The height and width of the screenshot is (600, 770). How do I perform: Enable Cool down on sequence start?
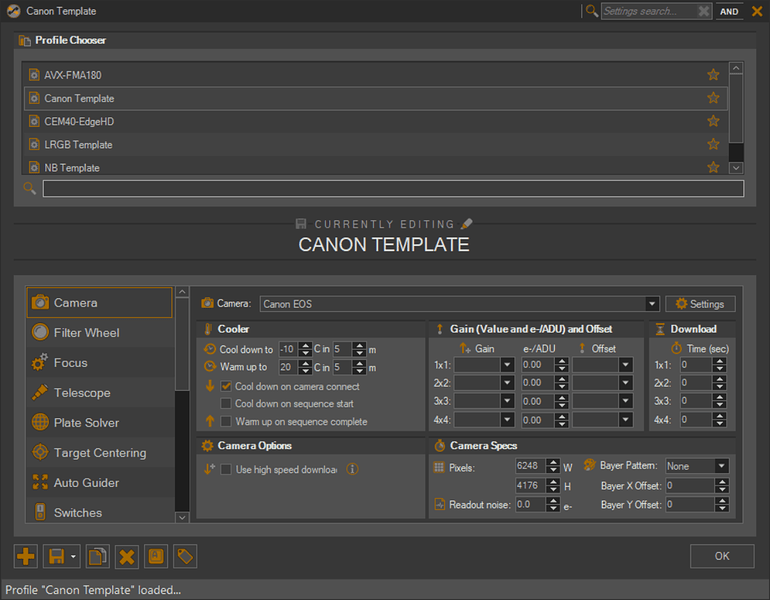(x=226, y=403)
